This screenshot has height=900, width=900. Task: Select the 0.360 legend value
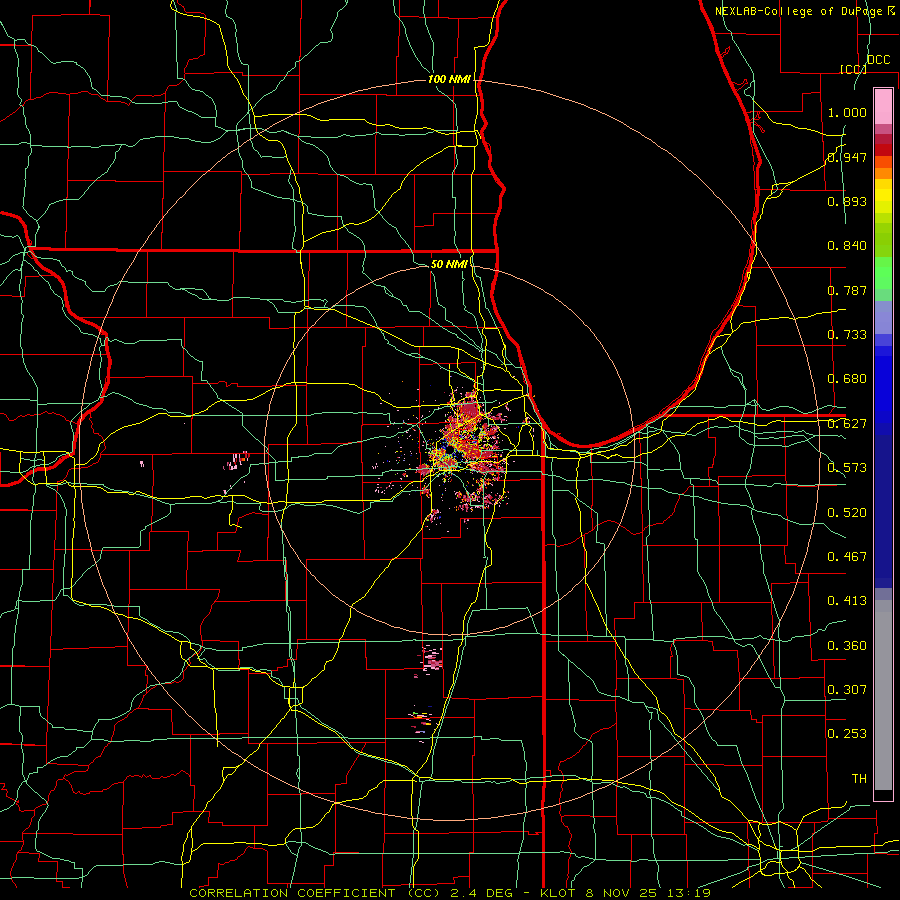(x=847, y=645)
